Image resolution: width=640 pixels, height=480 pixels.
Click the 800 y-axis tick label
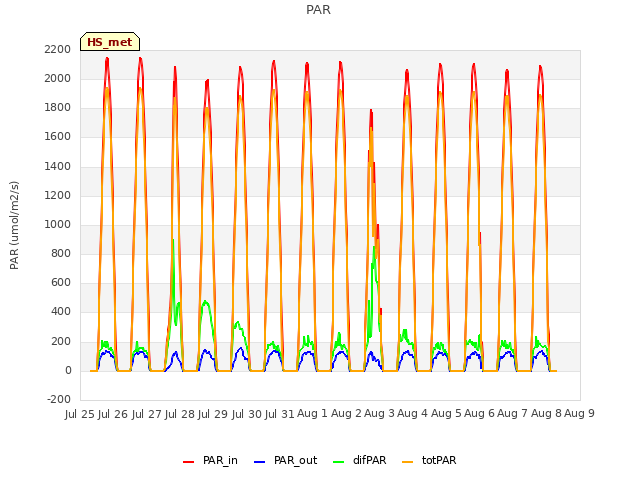pyautogui.click(x=61, y=253)
